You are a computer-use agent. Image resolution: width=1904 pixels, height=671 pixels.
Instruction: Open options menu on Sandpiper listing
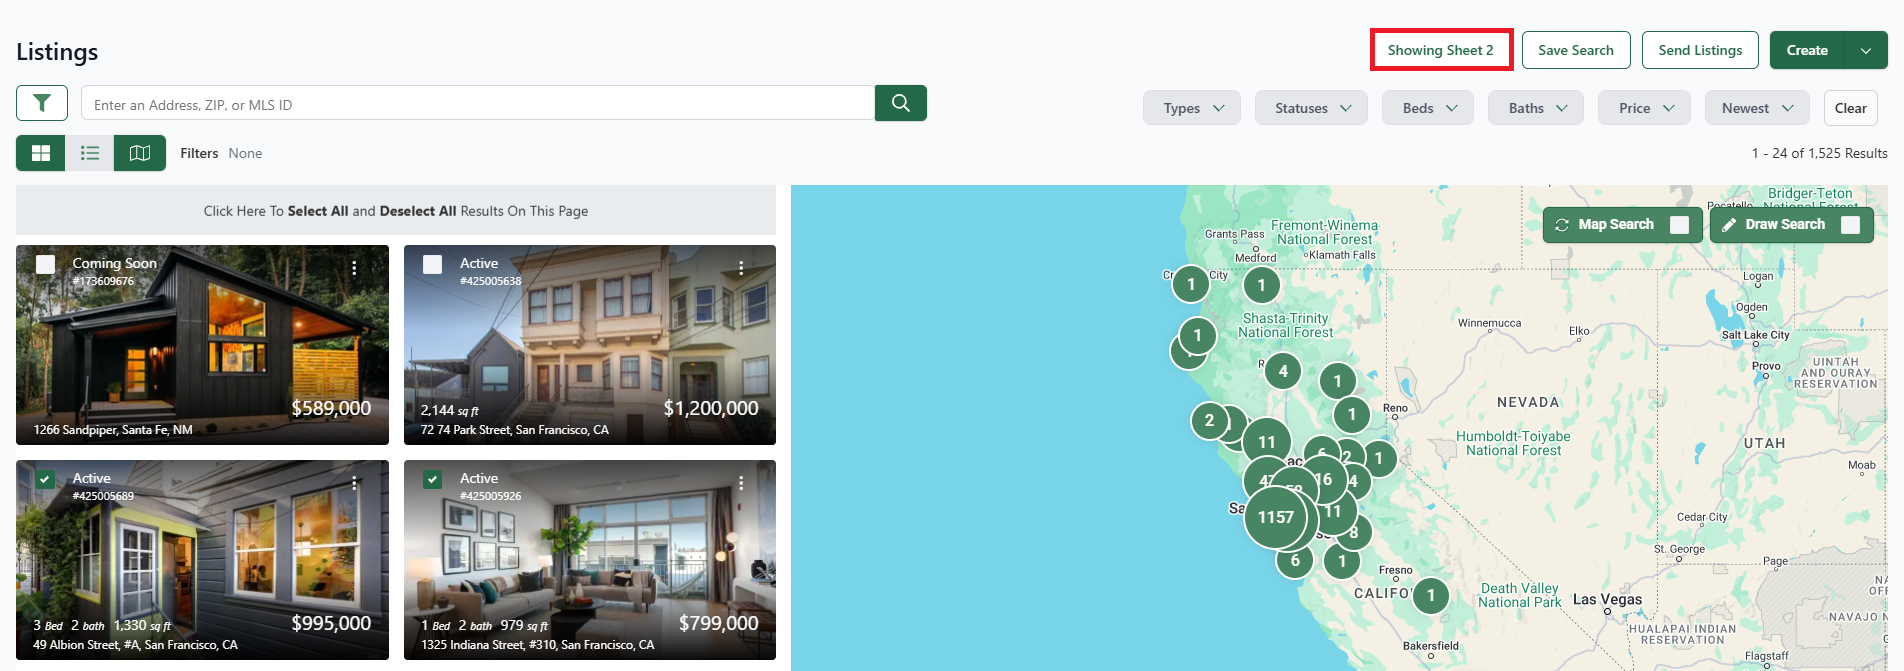[x=354, y=268]
